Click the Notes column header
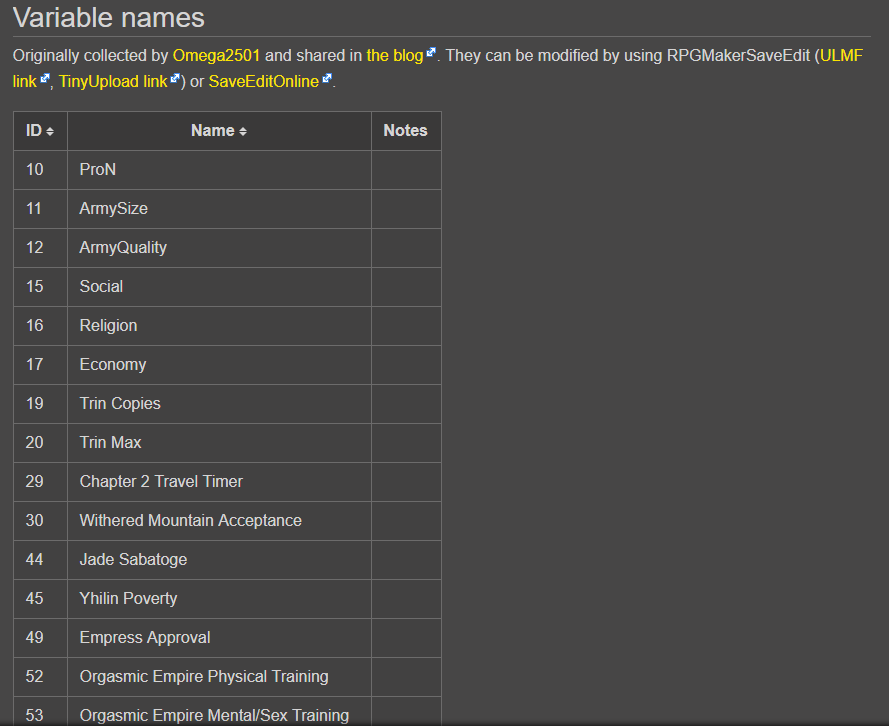The width and height of the screenshot is (889, 726). click(x=405, y=131)
